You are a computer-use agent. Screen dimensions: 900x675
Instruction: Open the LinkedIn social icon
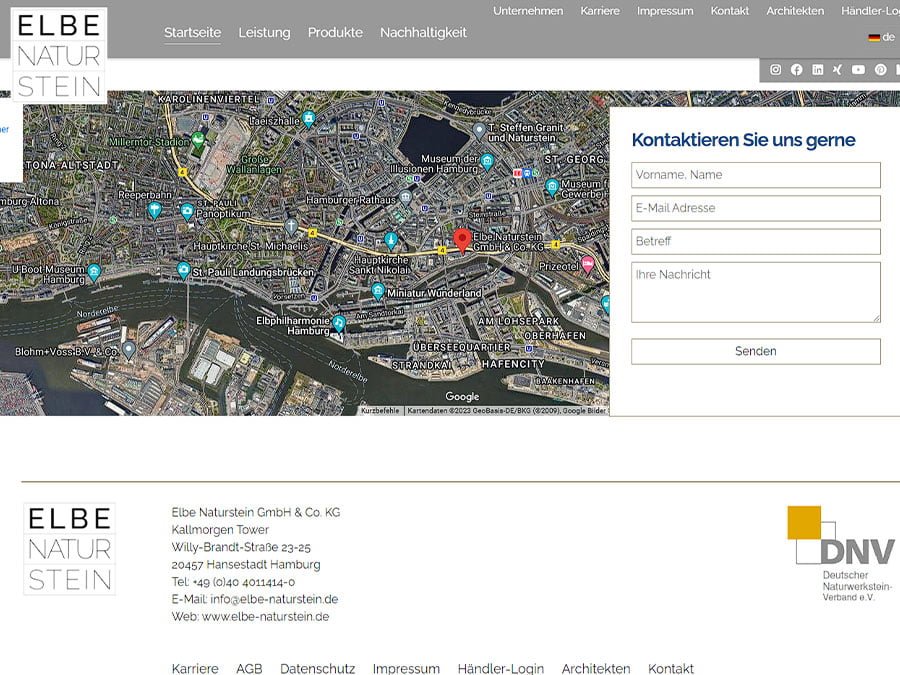[818, 70]
